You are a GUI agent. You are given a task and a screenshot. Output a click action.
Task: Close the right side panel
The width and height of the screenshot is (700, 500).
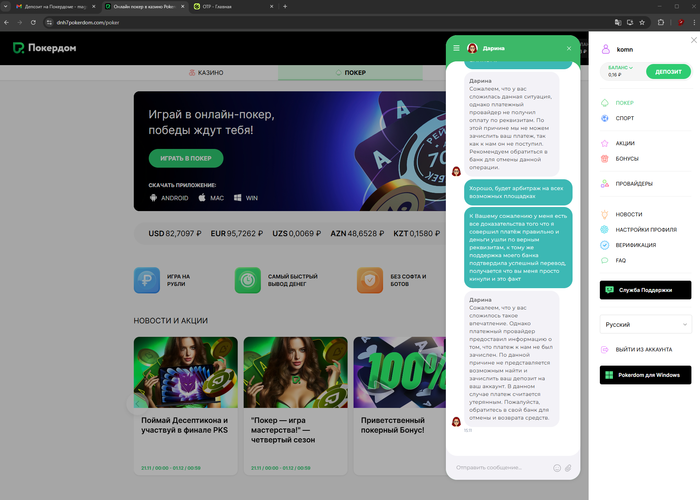pos(694,40)
